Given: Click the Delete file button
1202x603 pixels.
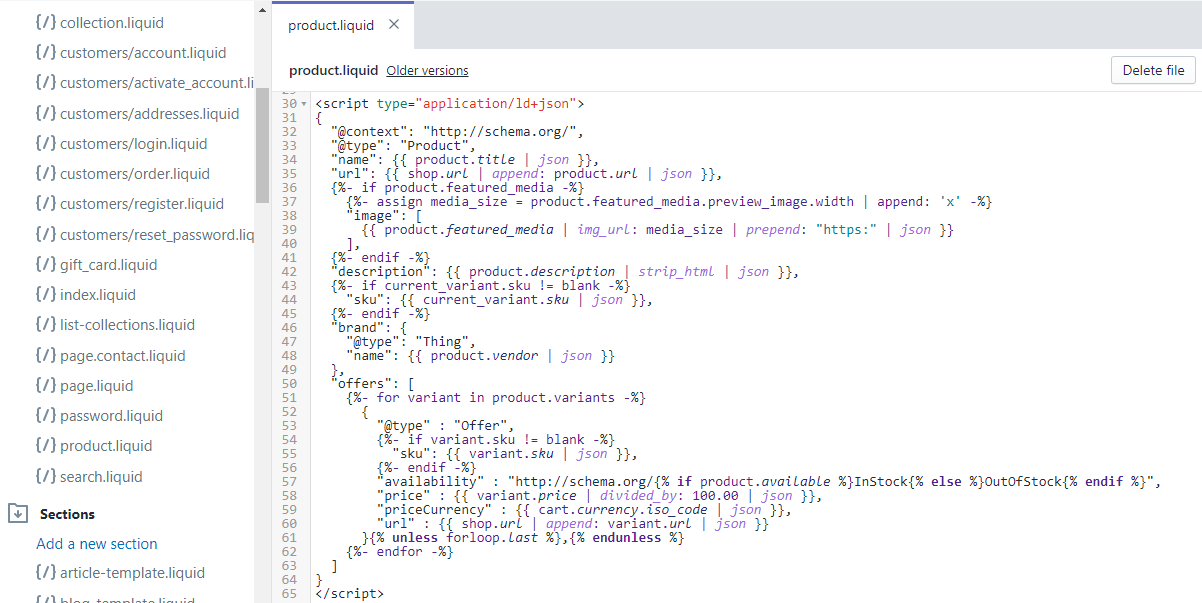Looking at the screenshot, I should 1152,70.
